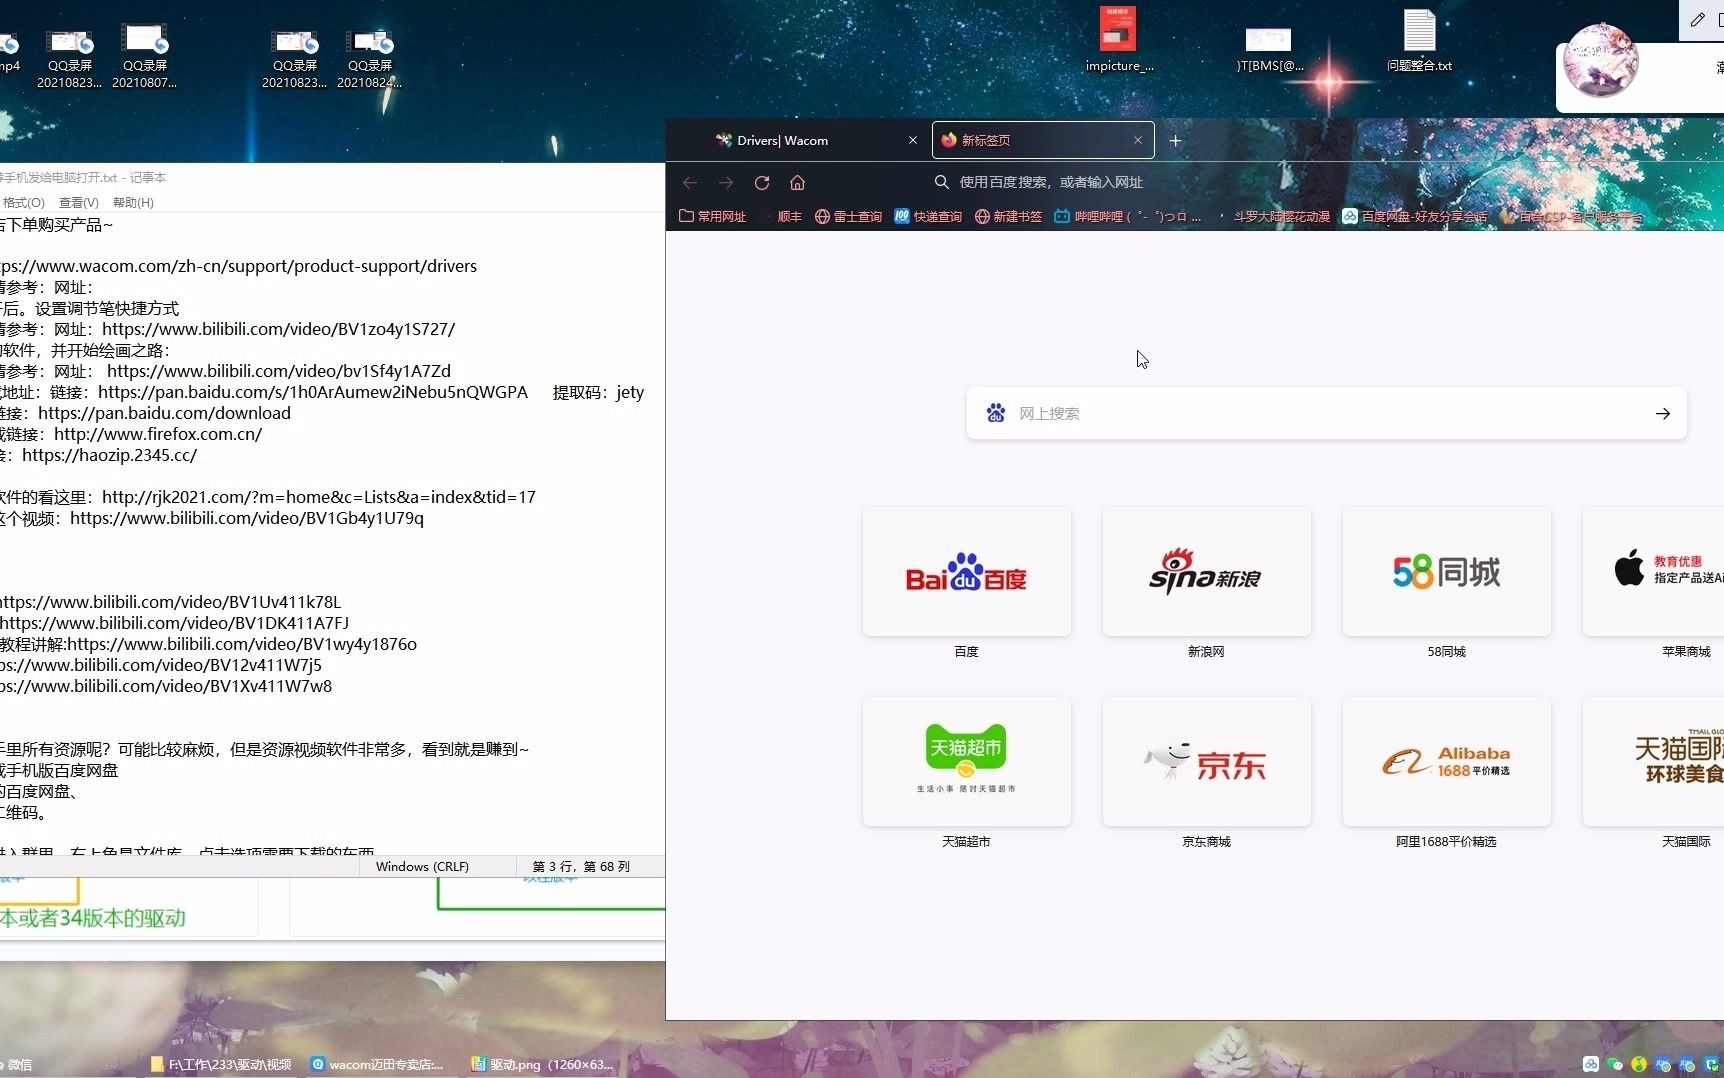The height and width of the screenshot is (1078, 1724).
Task: Click the Firefox back arrow
Action: coord(690,182)
